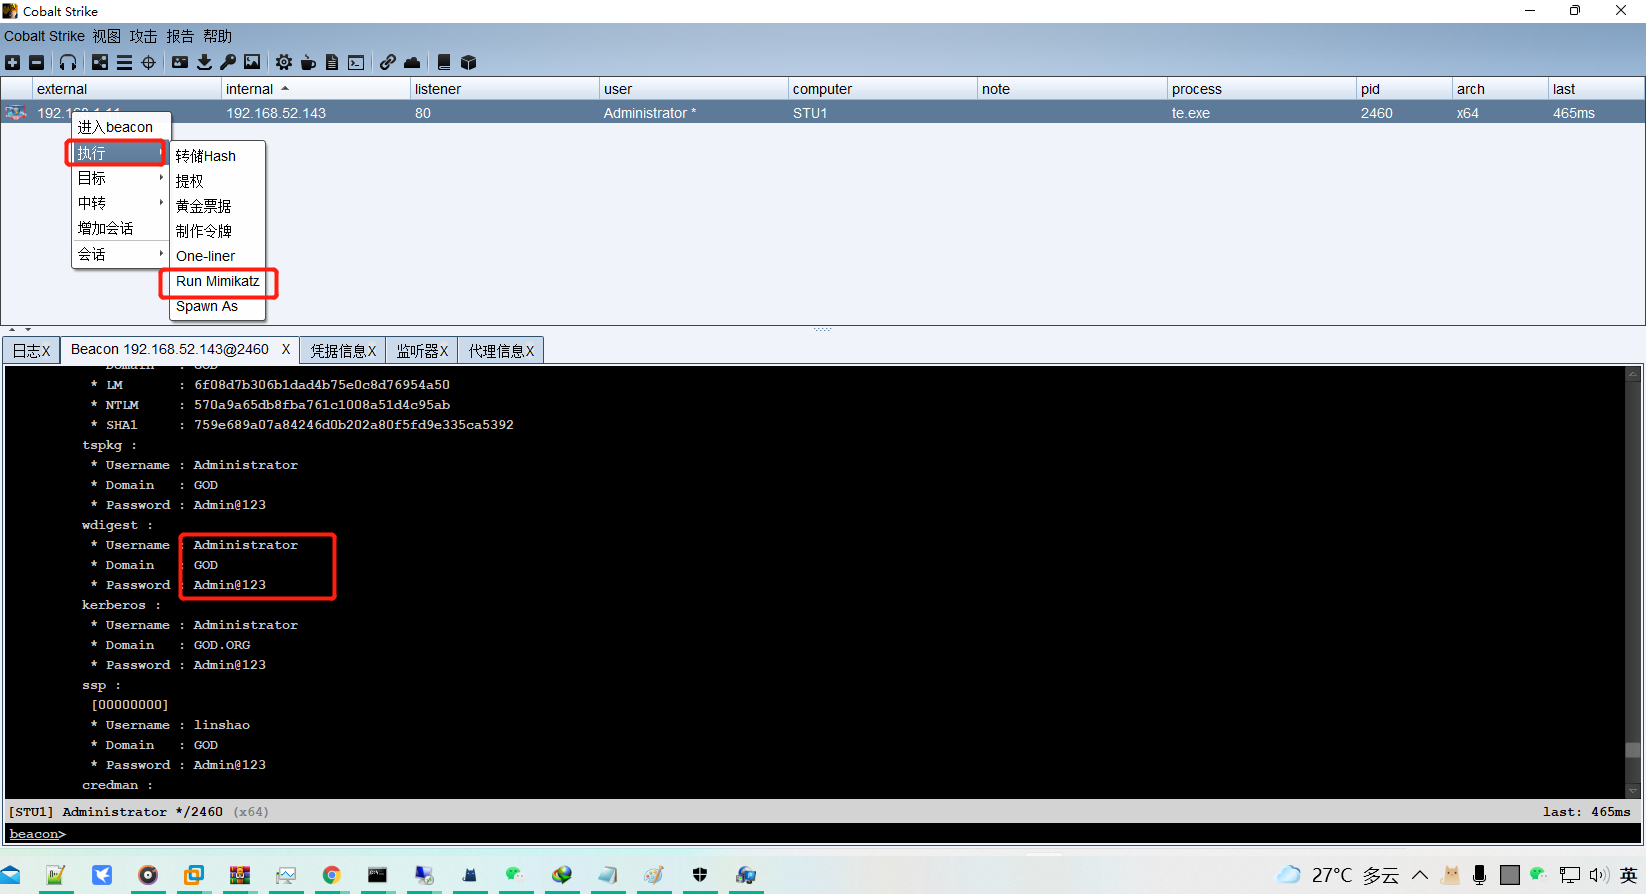Switch to target view crosshair icon
1646x894 pixels.
tap(149, 62)
